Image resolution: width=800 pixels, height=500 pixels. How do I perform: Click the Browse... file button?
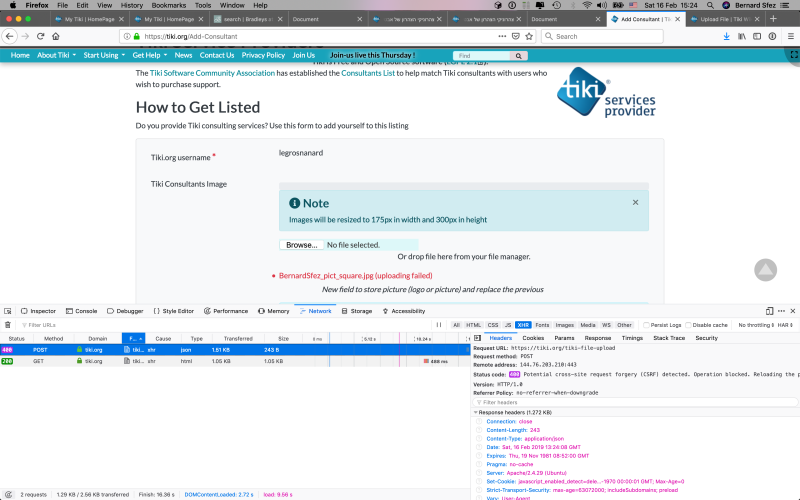[x=302, y=245]
